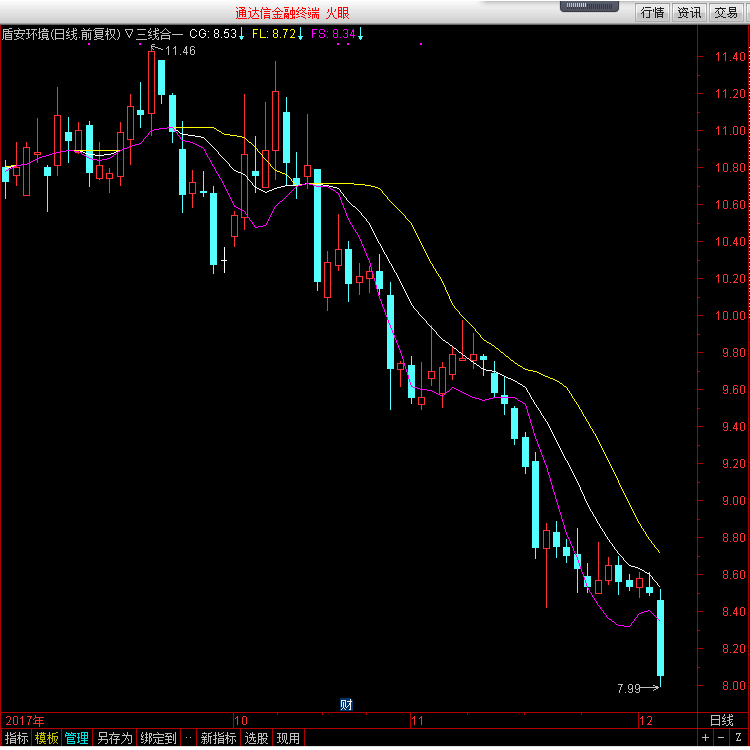
Task: Open the 行情 quotes section
Action: pyautogui.click(x=652, y=12)
